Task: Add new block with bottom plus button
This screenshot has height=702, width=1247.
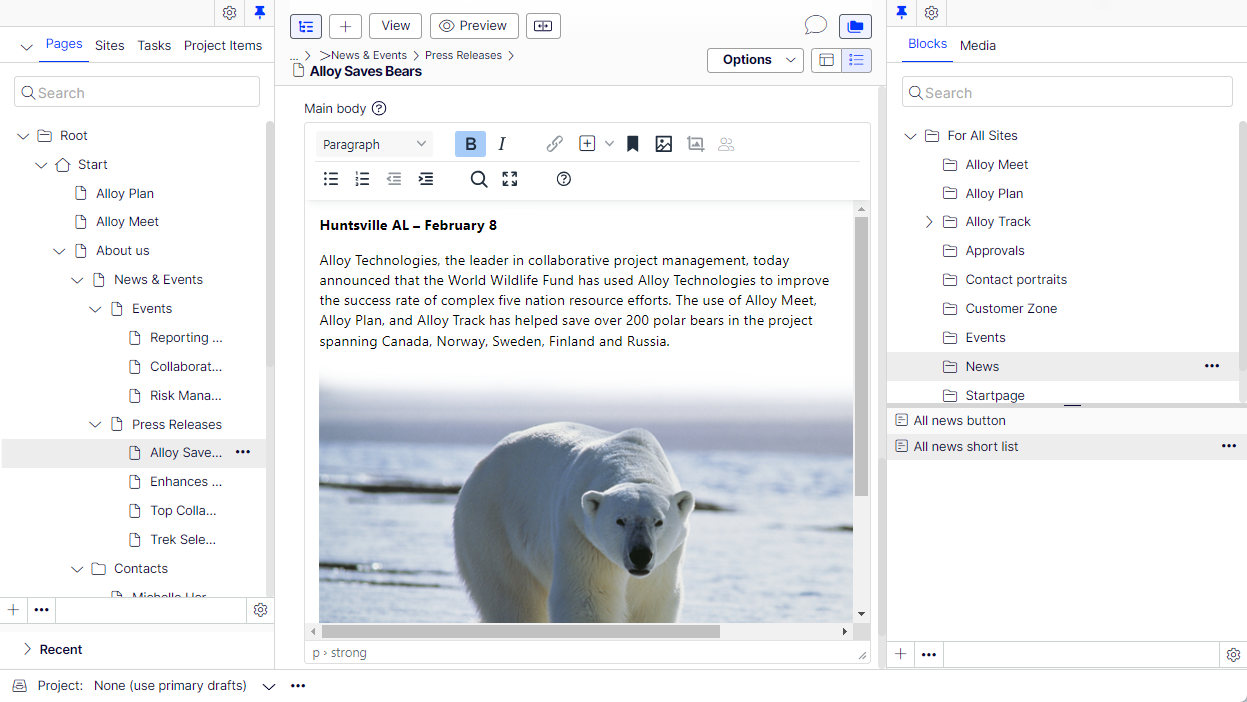Action: (x=901, y=654)
